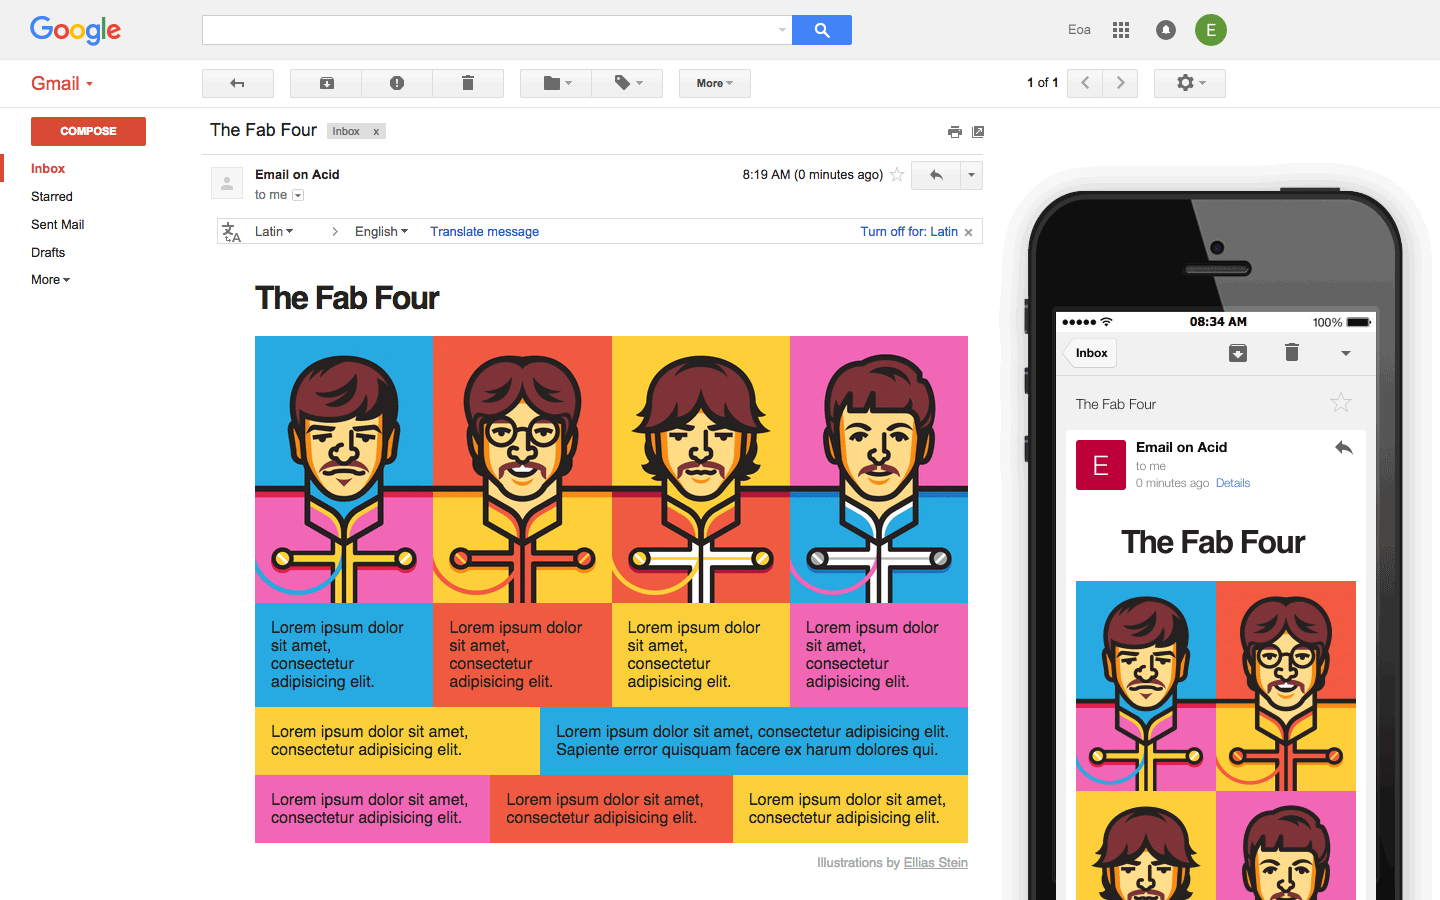Print all with the printer icon
1440x900 pixels.
tap(955, 132)
